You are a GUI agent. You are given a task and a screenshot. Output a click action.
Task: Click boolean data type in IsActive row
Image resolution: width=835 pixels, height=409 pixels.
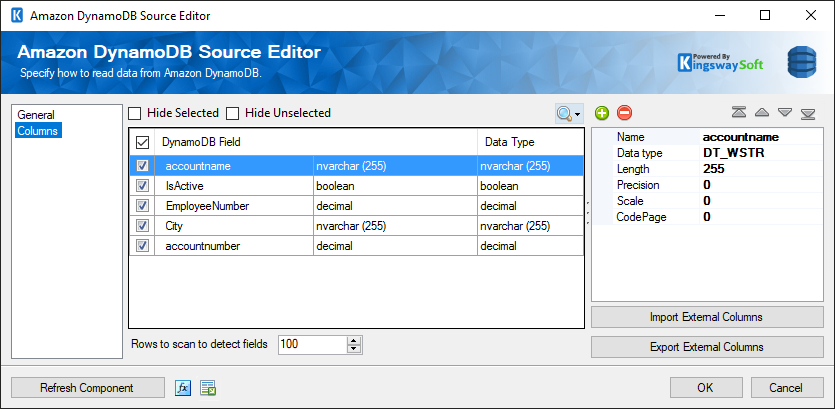[x=530, y=186]
